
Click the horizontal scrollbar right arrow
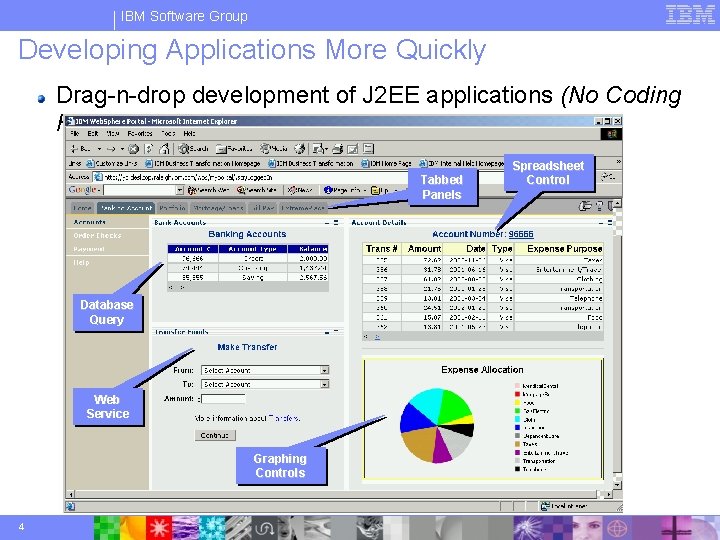click(608, 495)
